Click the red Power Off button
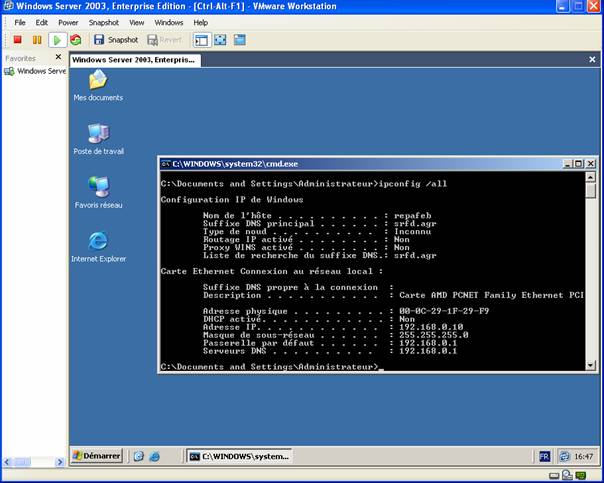The width and height of the screenshot is (604, 483). click(x=17, y=40)
